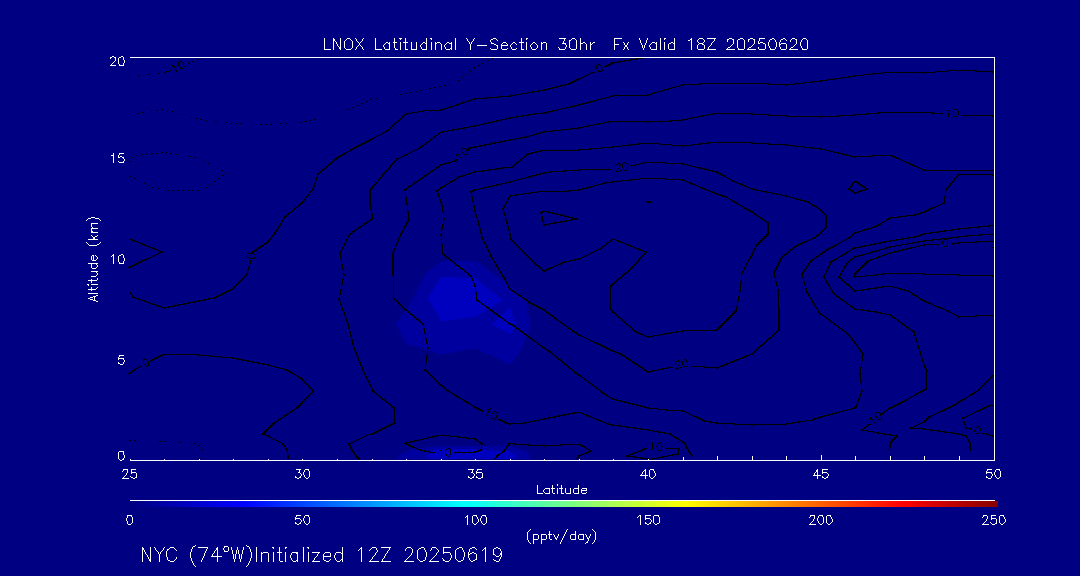
Task: Click the 'Altitude (km)' axis label
Action: tap(94, 258)
